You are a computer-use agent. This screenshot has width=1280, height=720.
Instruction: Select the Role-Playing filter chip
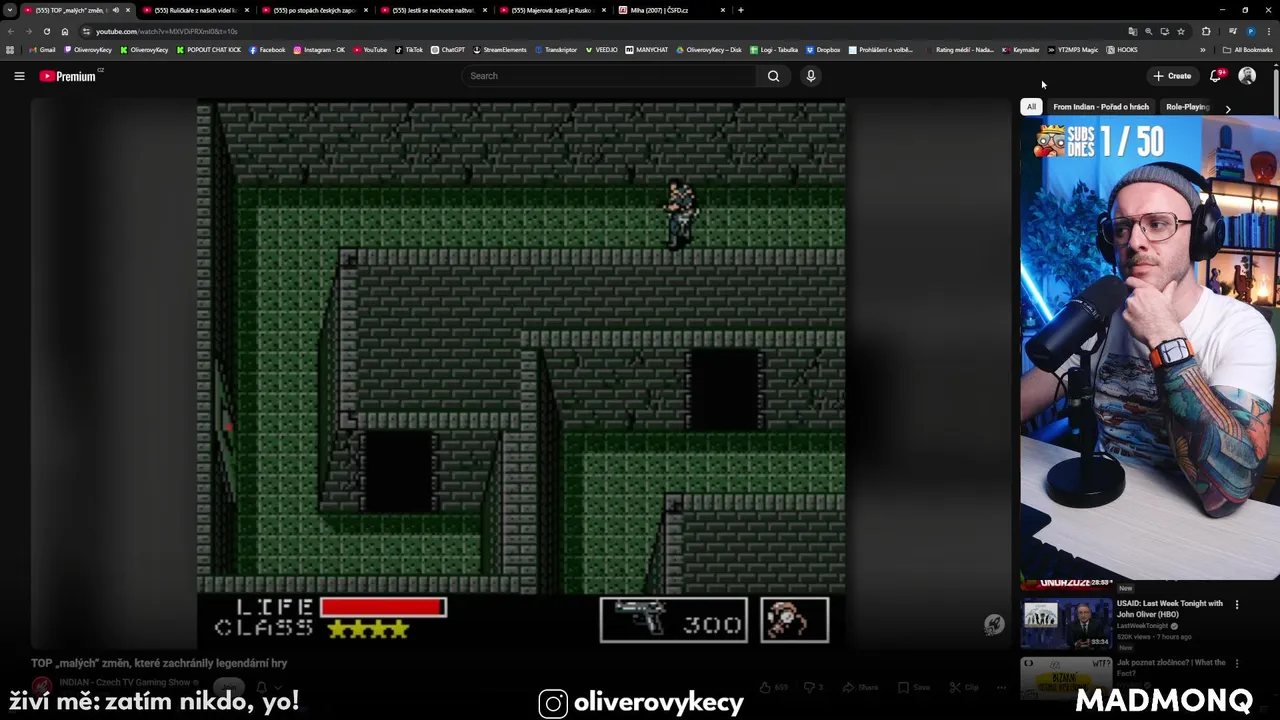tap(1187, 107)
